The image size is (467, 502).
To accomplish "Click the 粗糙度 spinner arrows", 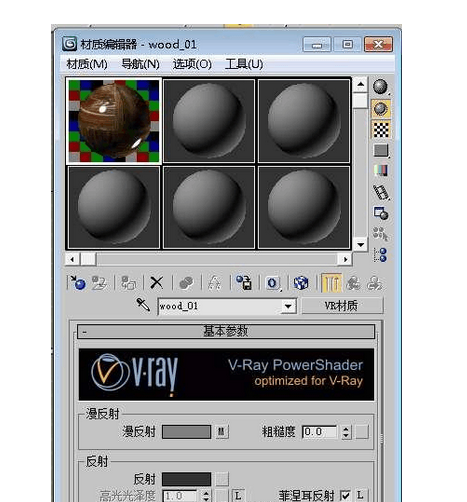I will pyautogui.click(x=346, y=432).
